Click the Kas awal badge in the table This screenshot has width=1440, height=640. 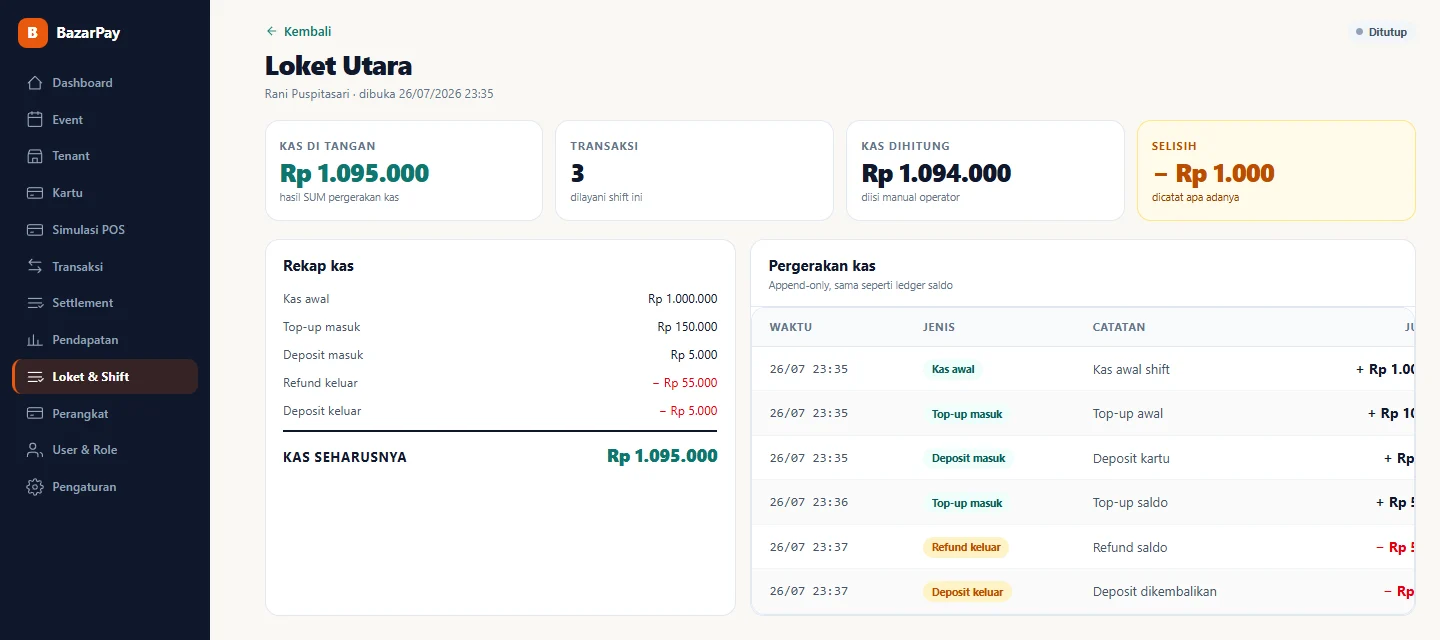click(x=953, y=369)
